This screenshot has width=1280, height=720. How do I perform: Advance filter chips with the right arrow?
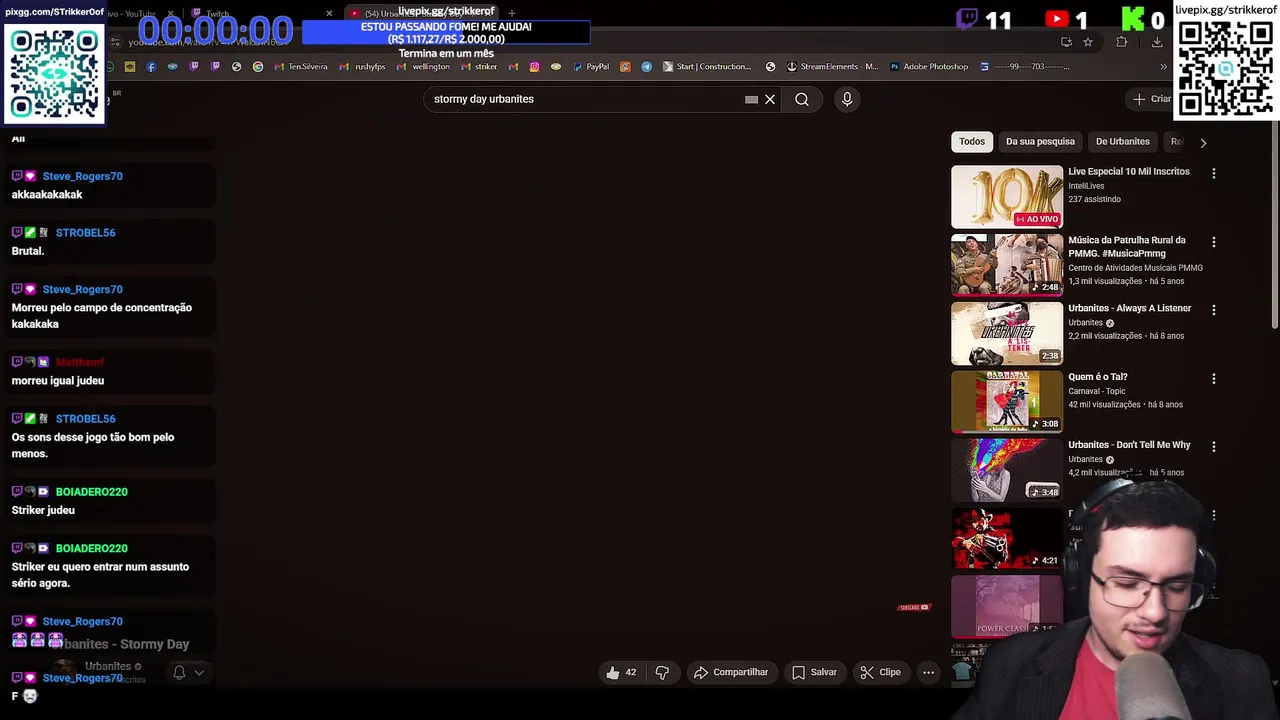coord(1203,142)
